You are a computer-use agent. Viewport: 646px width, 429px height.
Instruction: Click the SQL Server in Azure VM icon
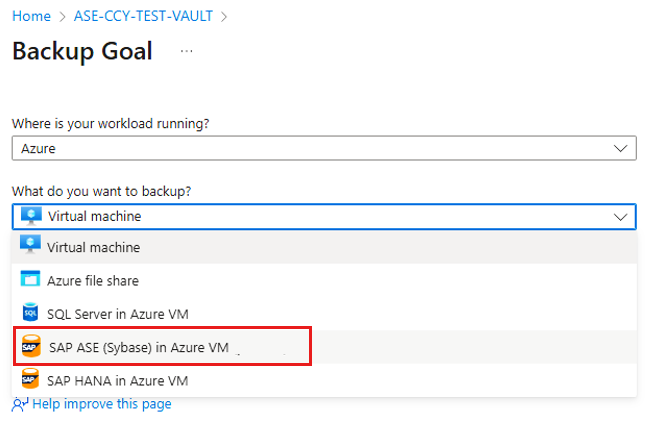pyautogui.click(x=29, y=314)
